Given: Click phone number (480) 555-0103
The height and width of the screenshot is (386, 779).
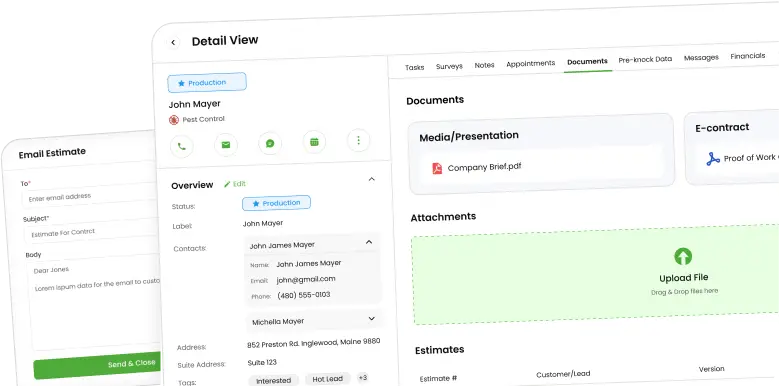Looking at the screenshot, I should (x=304, y=295).
